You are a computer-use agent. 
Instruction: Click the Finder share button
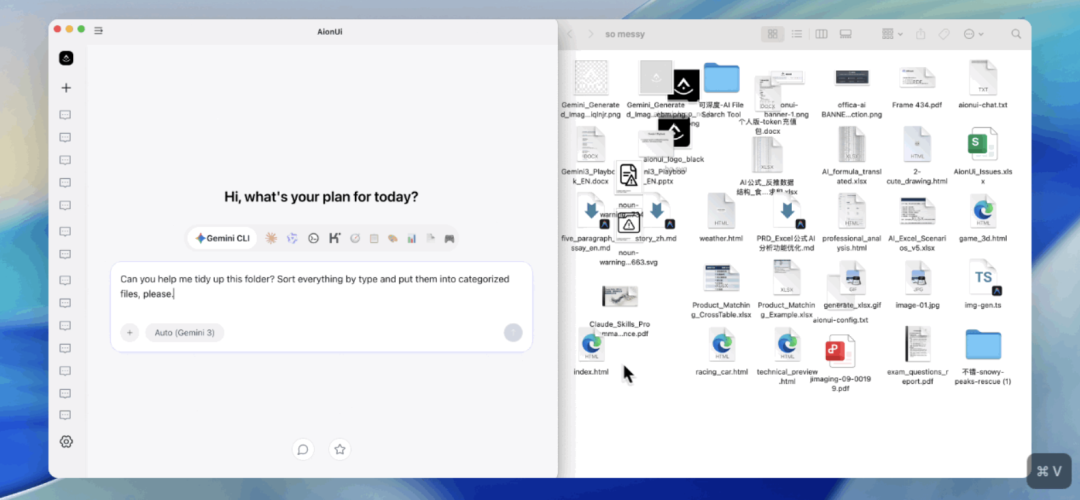coord(921,34)
